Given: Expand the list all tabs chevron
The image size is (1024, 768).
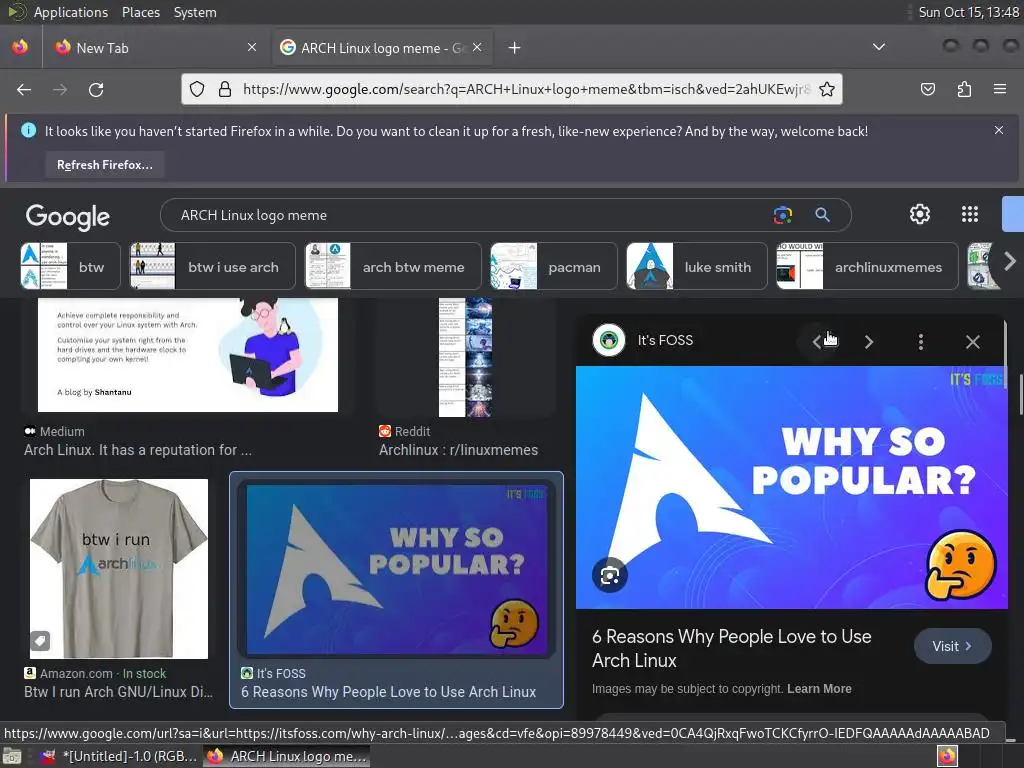Looking at the screenshot, I should coord(879,47).
